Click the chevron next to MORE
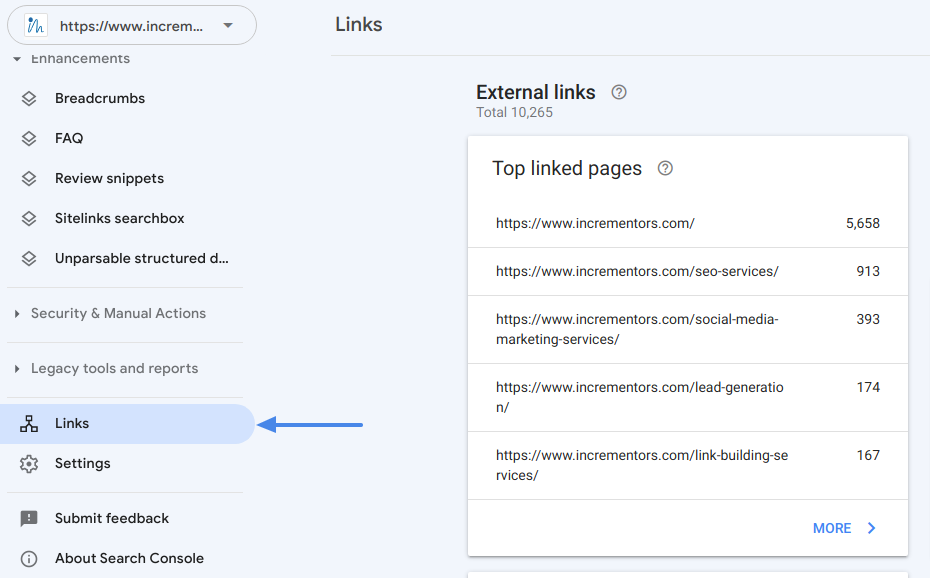The height and width of the screenshot is (578, 930). 871,528
